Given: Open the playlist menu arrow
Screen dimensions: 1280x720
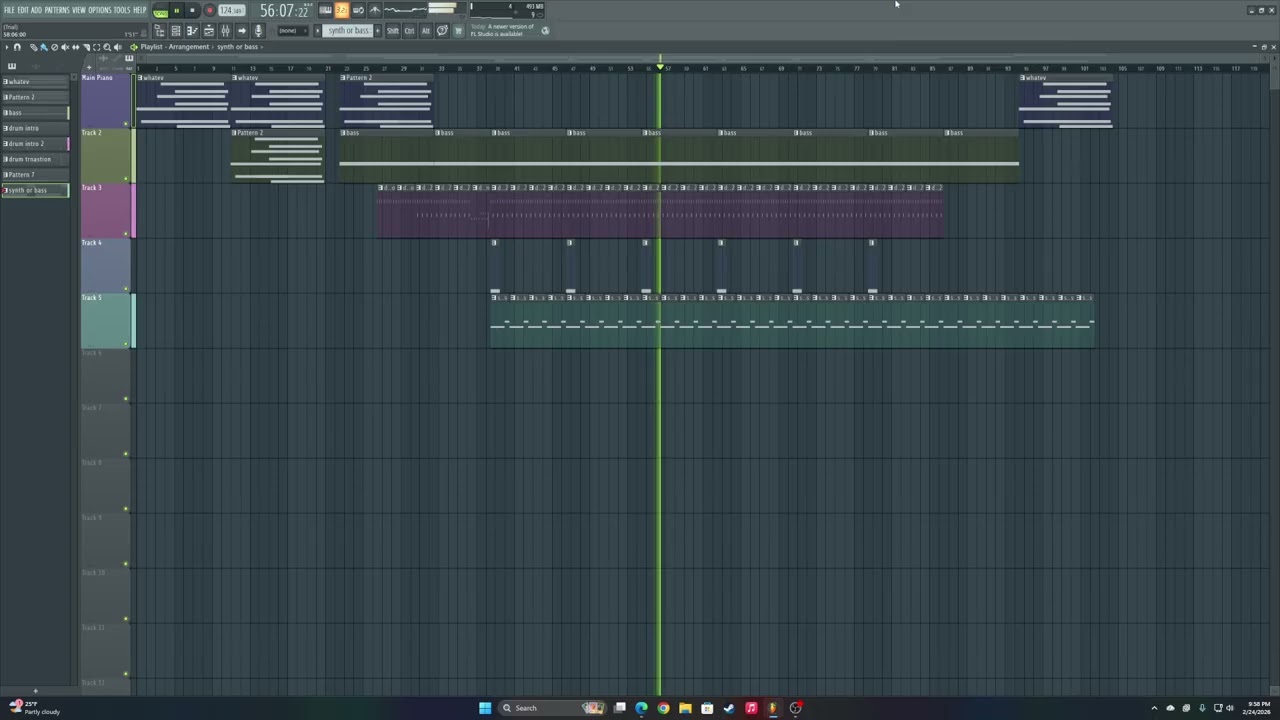Looking at the screenshot, I should pyautogui.click(x=7, y=47).
